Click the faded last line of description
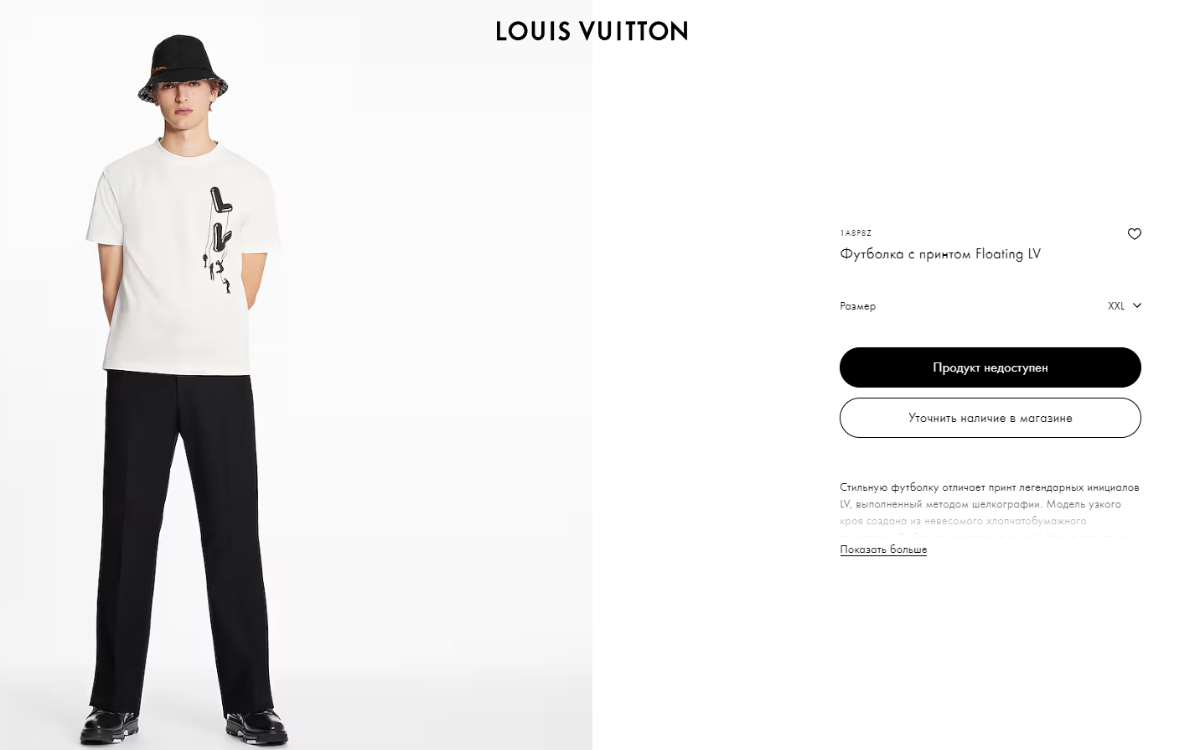The image size is (1200, 750). [990, 537]
